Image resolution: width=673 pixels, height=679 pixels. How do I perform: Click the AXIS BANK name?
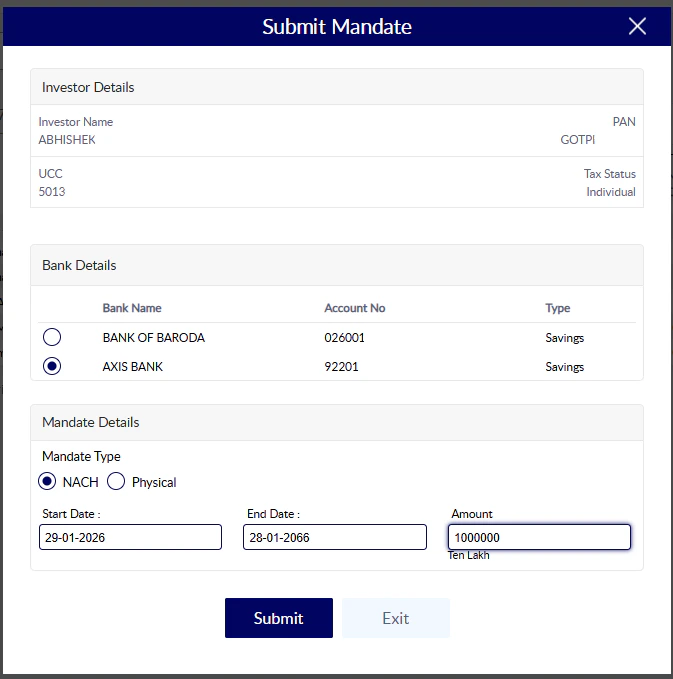[133, 366]
